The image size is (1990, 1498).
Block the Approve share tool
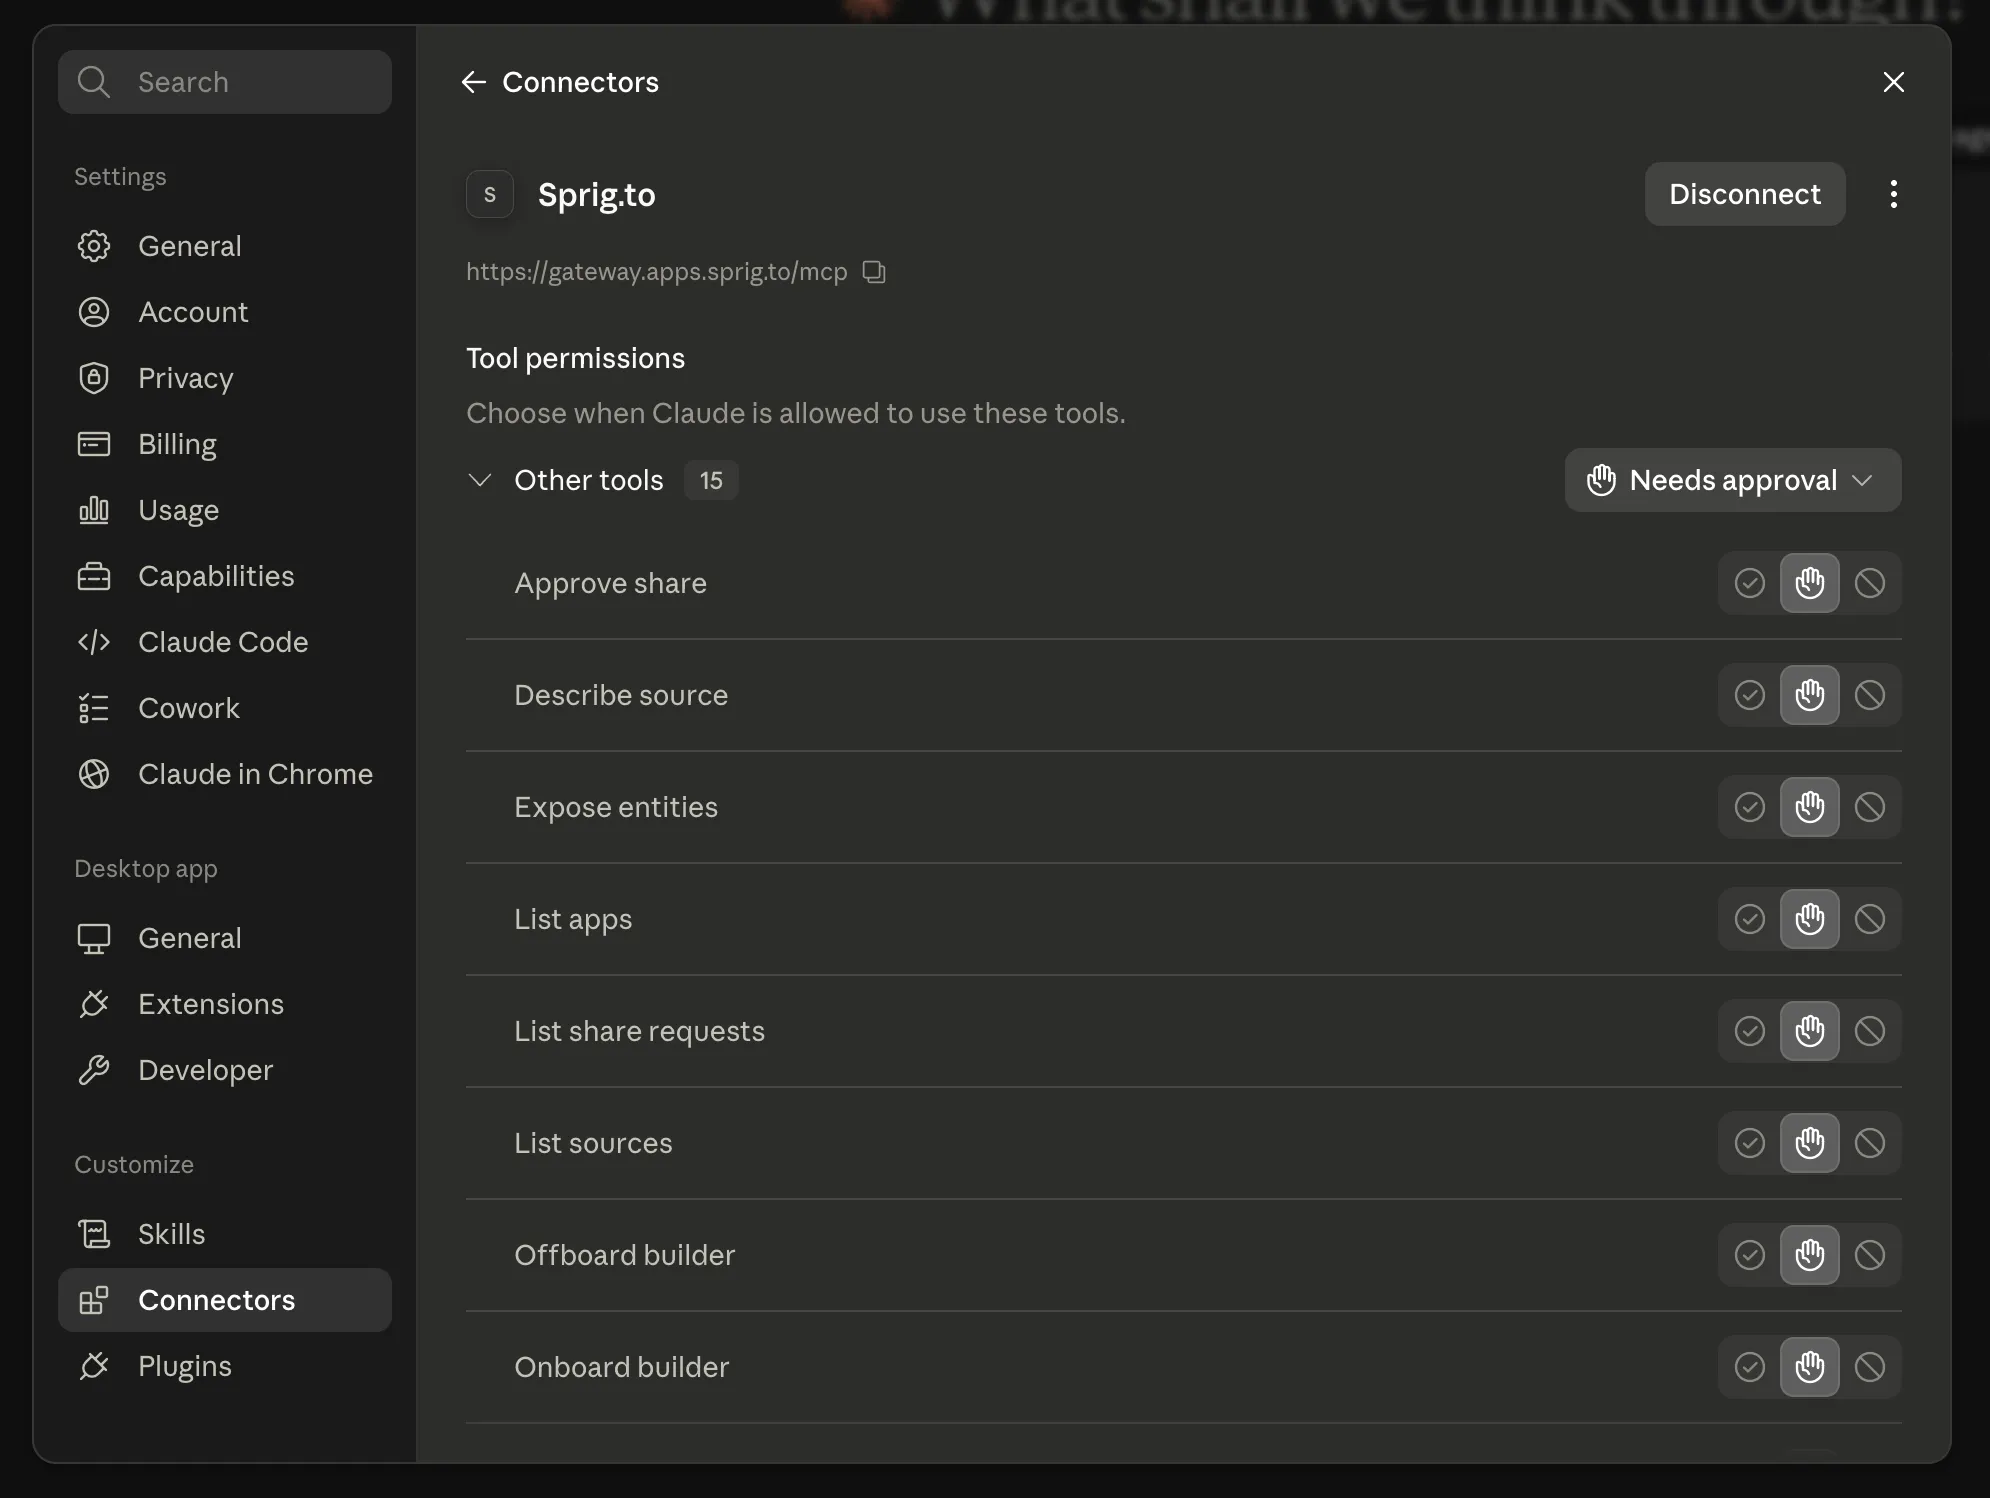1869,583
